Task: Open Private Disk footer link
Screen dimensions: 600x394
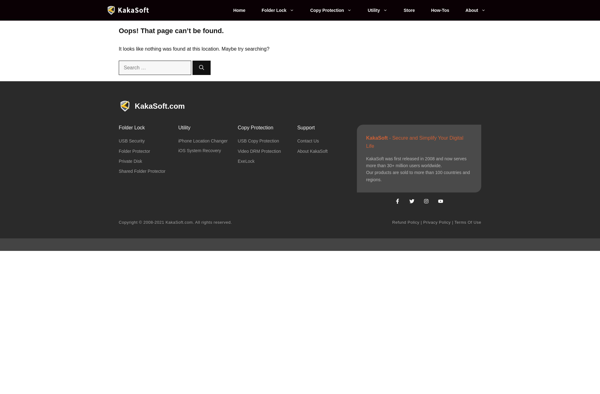Action: (x=130, y=161)
